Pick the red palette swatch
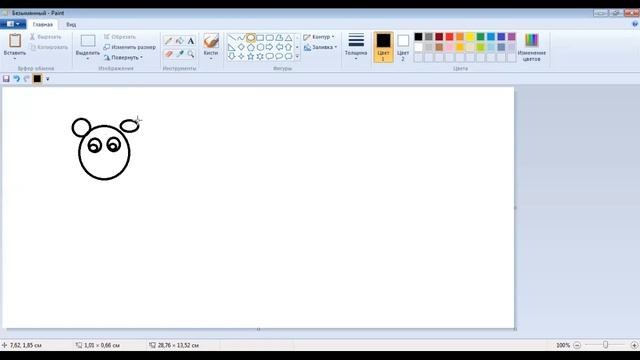 pyautogui.click(x=449, y=37)
